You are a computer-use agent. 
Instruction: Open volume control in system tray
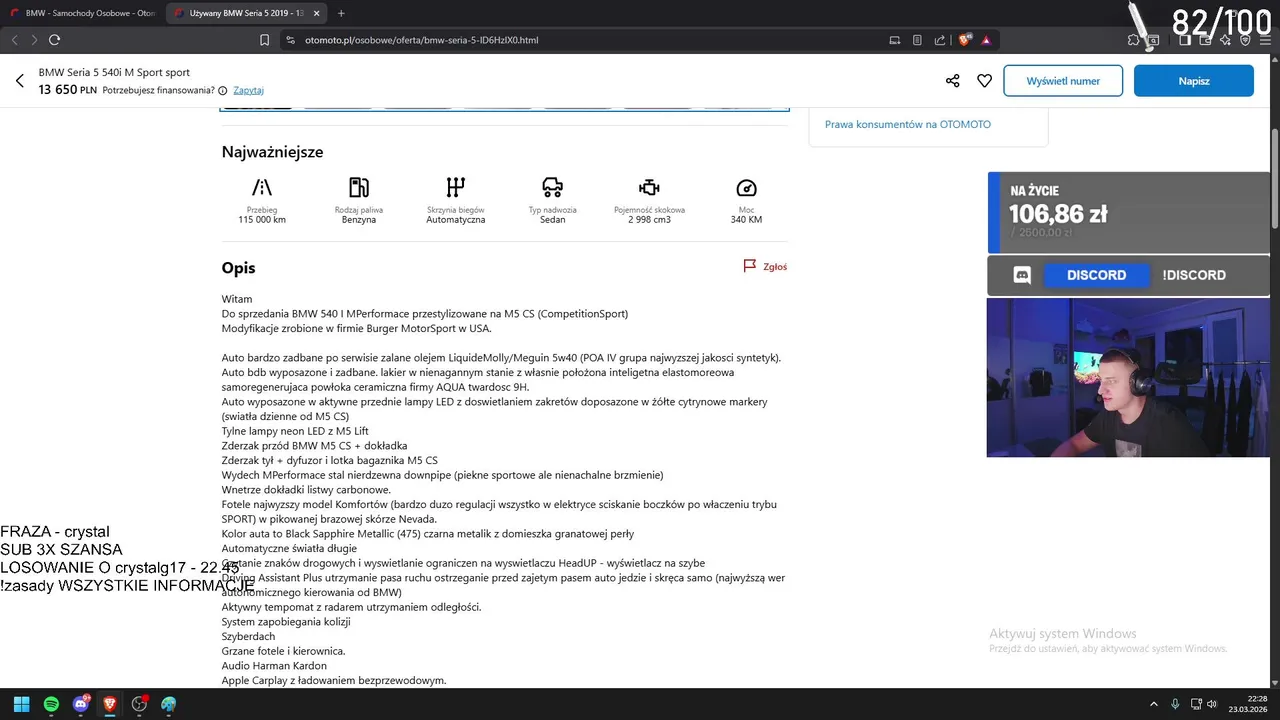coord(1212,704)
